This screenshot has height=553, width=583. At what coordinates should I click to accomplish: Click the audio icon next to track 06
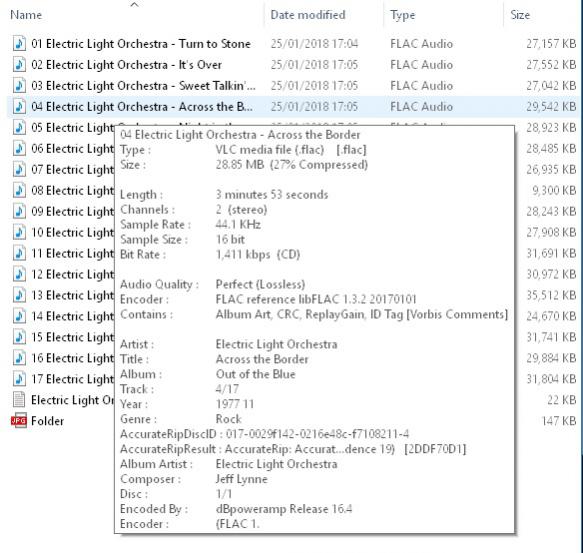(19, 148)
